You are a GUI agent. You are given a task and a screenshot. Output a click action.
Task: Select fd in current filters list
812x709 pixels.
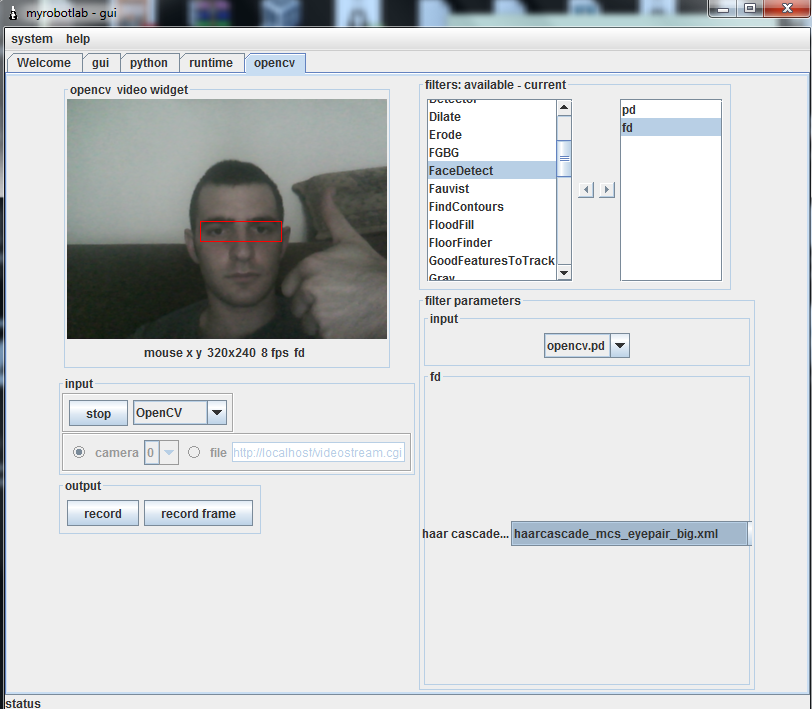[x=671, y=127]
